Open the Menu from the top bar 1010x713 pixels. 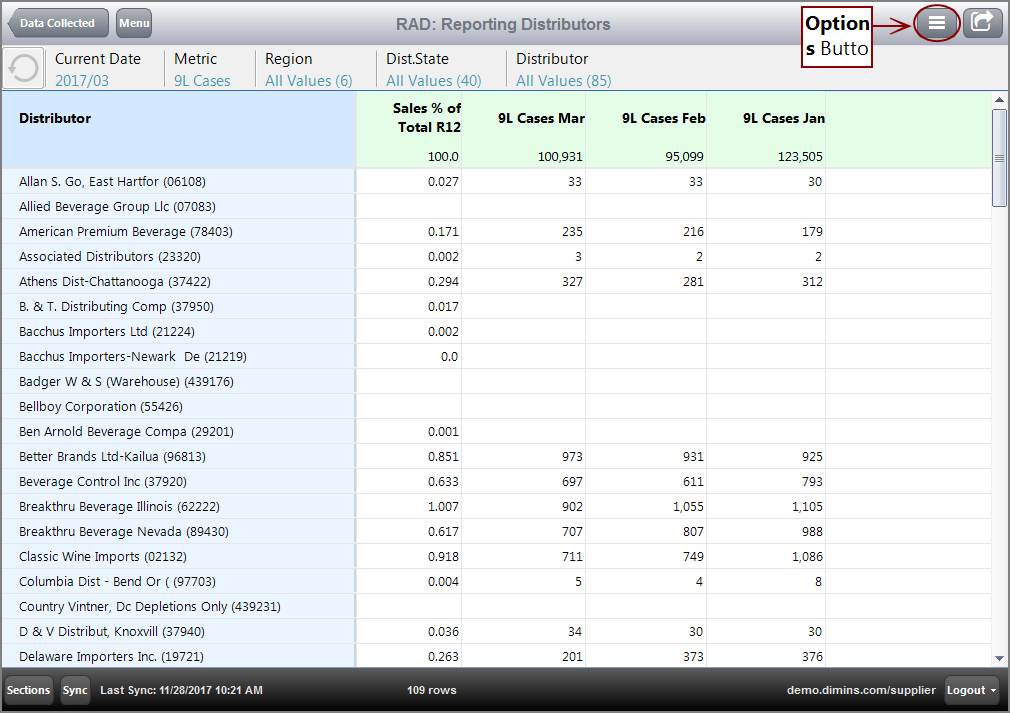pyautogui.click(x=132, y=22)
